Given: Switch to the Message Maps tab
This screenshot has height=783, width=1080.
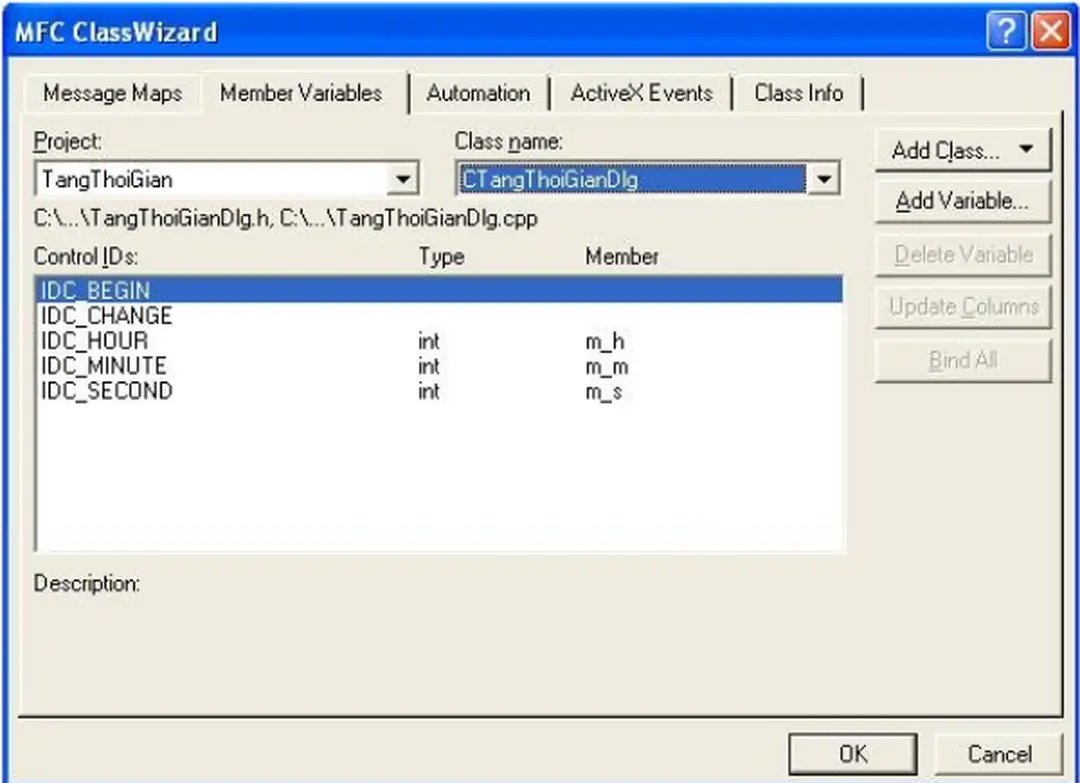Looking at the screenshot, I should click(112, 94).
